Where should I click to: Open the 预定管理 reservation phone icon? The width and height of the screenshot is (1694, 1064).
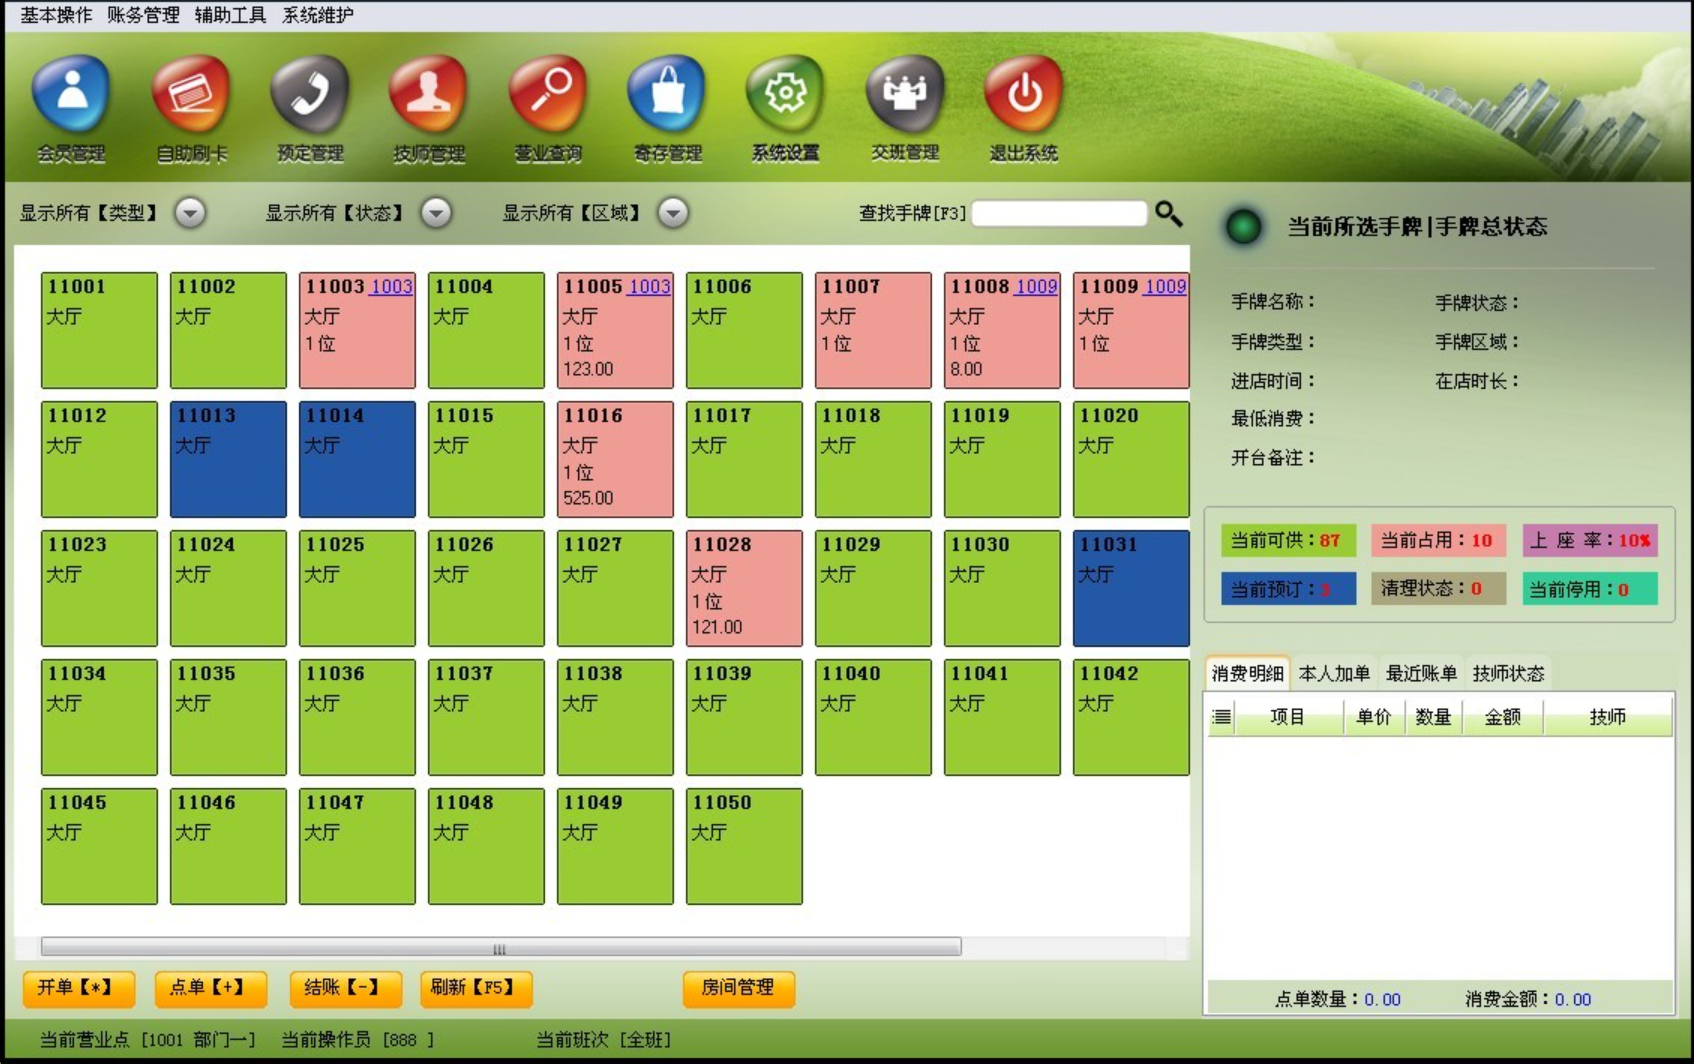pos(310,95)
